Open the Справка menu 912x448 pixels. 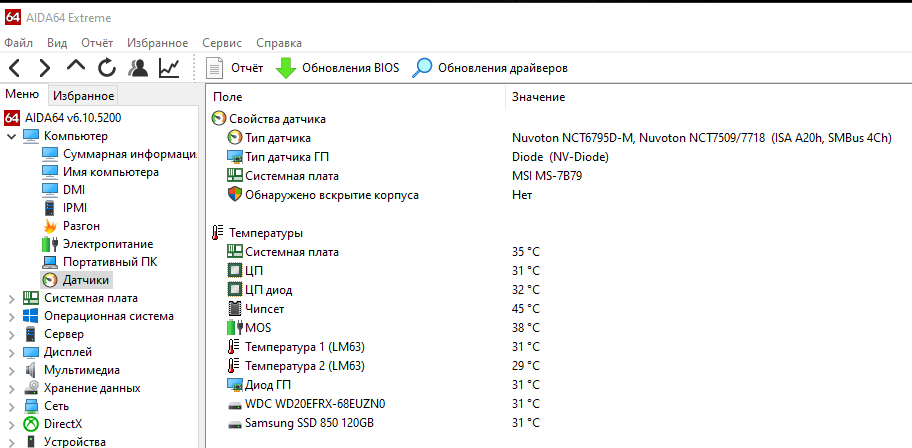[x=279, y=43]
